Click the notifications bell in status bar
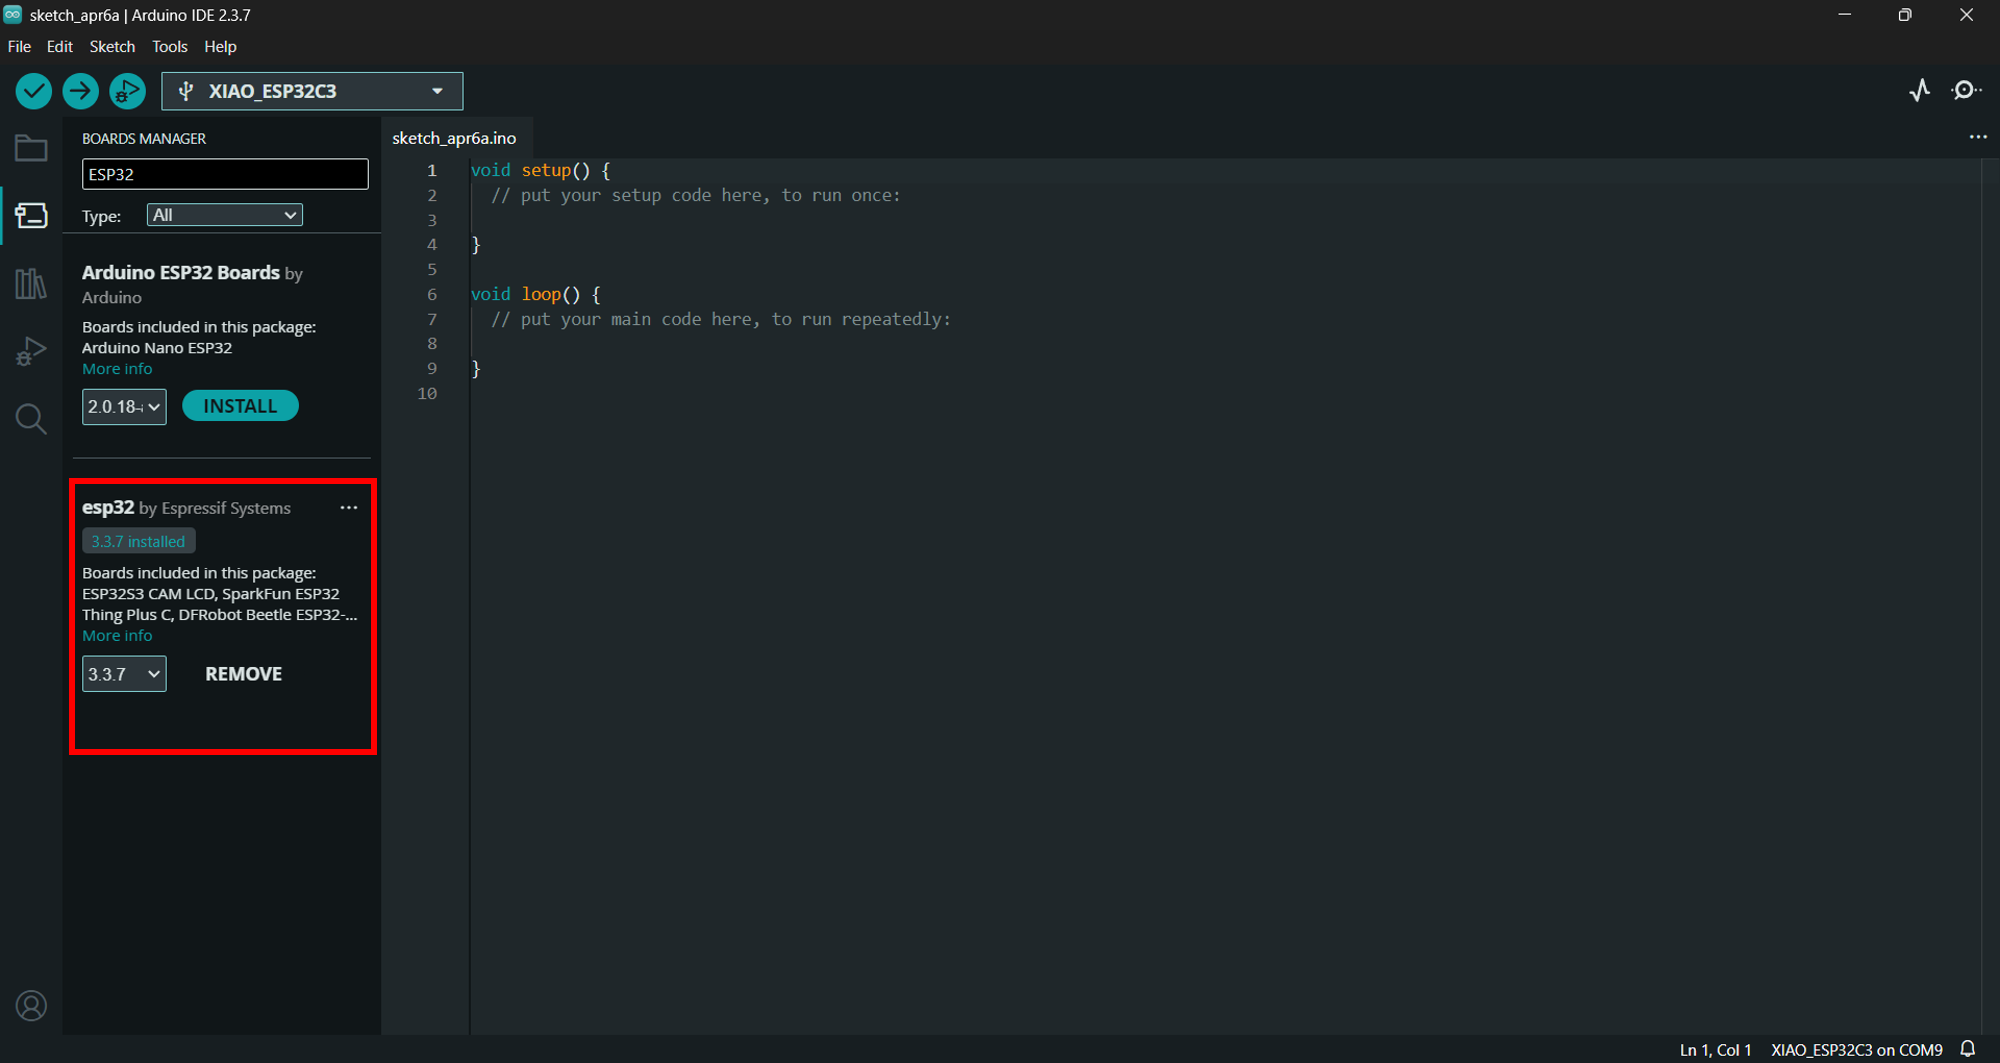Viewport: 2000px width, 1063px height. pyautogui.click(x=1968, y=1049)
